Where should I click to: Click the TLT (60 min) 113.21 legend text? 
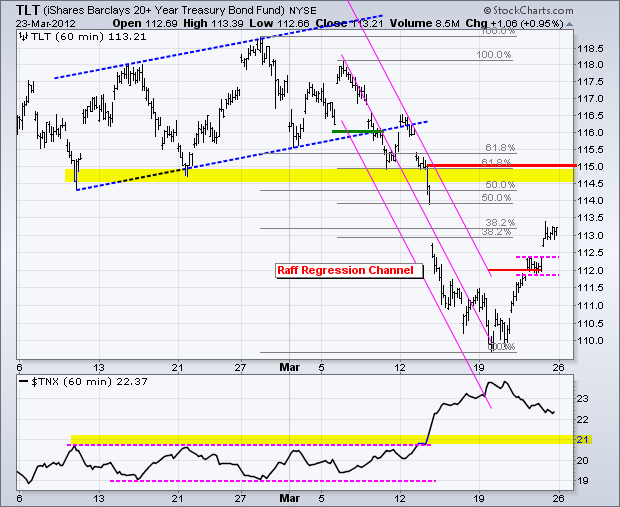coord(89,37)
